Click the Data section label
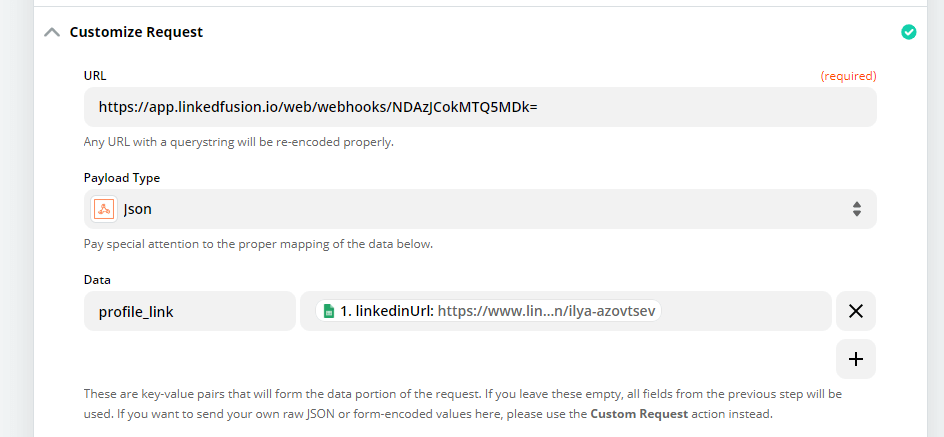 tap(97, 280)
